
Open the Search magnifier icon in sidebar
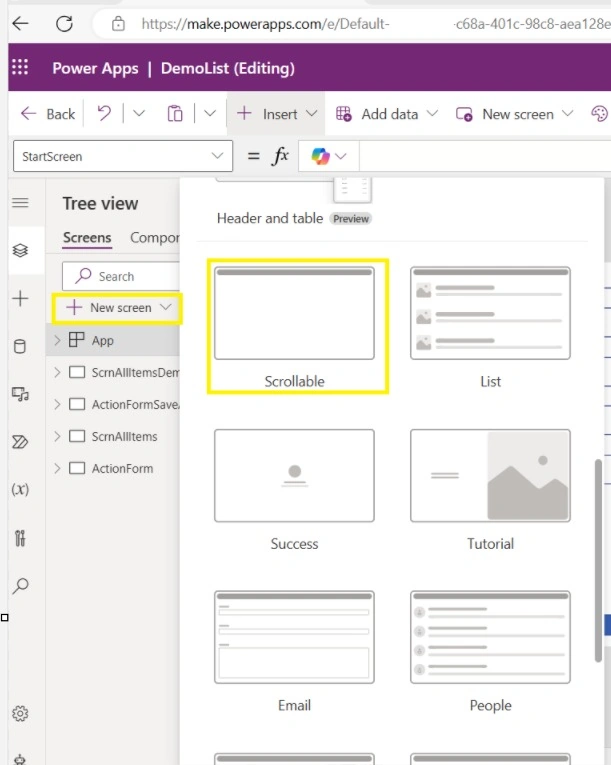click(x=20, y=585)
